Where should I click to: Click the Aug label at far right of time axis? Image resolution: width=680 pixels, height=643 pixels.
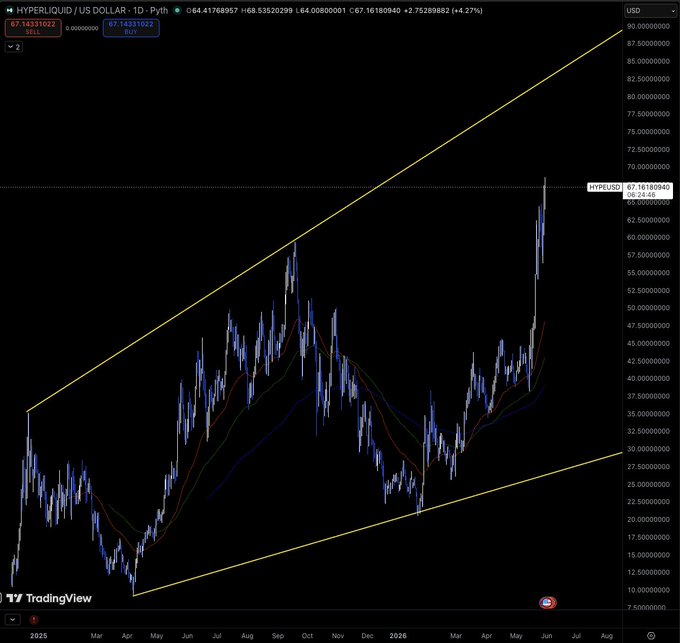coord(607,636)
